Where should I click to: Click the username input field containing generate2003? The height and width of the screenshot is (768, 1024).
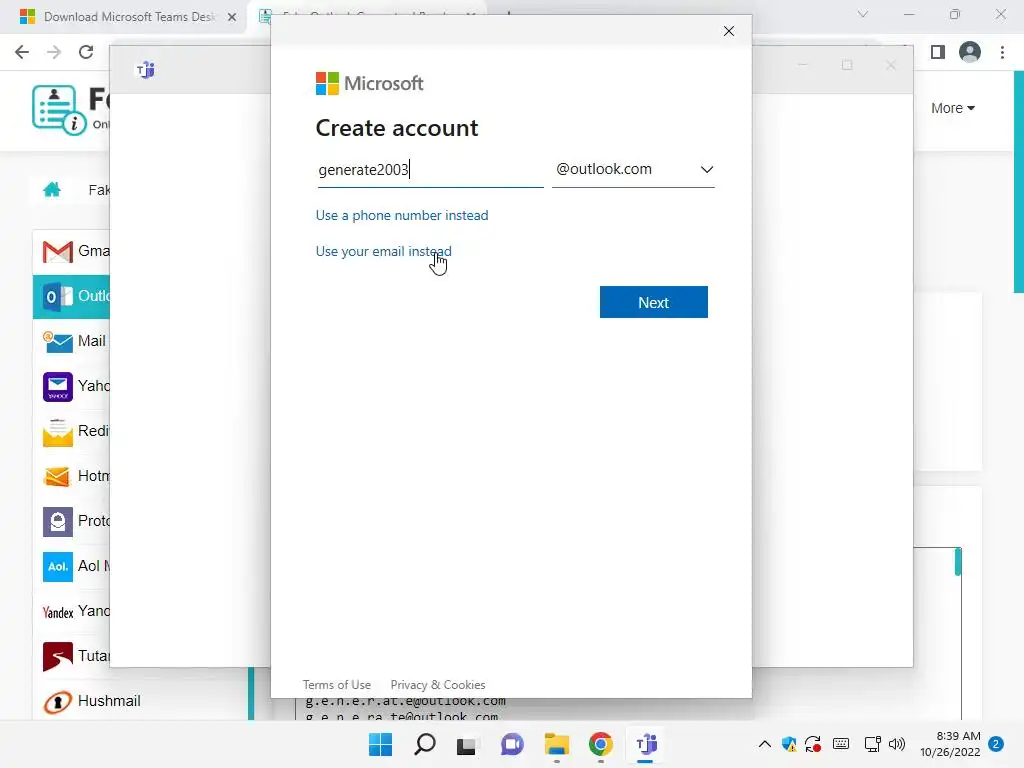point(430,170)
